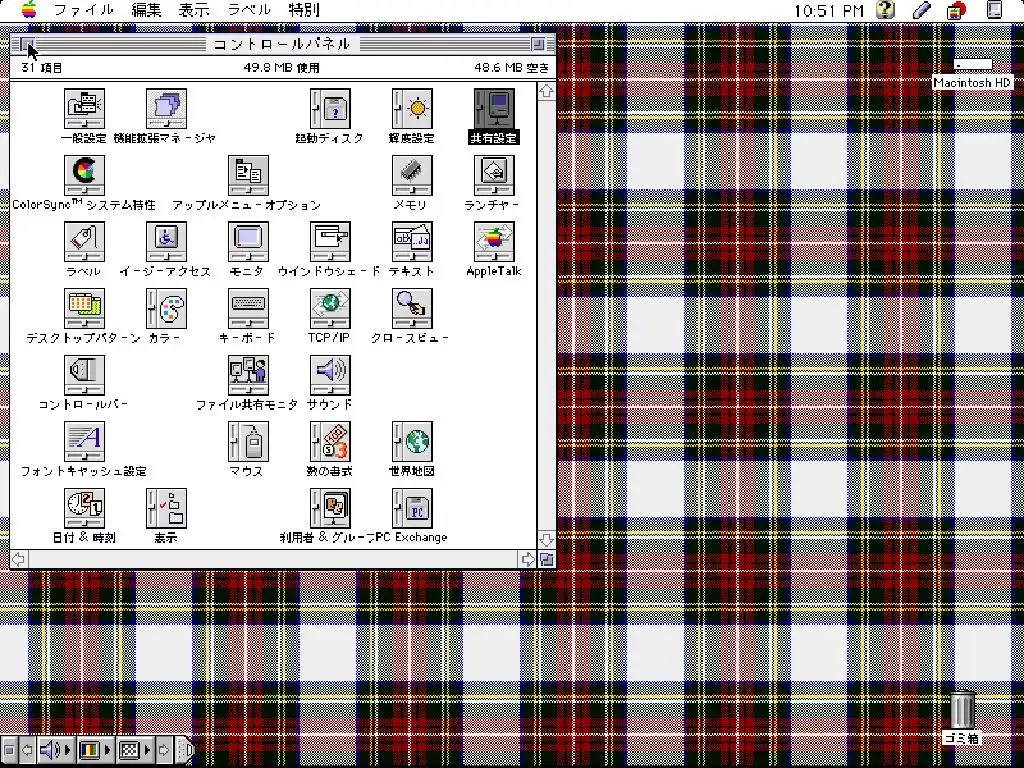Open the 表示 menu in menu bar
The height and width of the screenshot is (768, 1024).
pyautogui.click(x=194, y=10)
